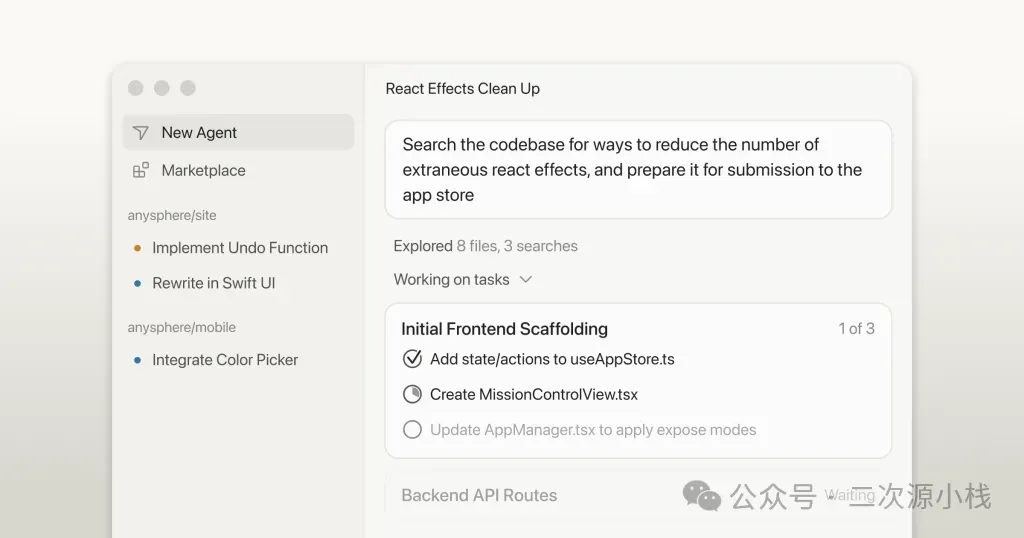This screenshot has height=538, width=1024.
Task: Click the red window close dot
Action: [x=136, y=88]
